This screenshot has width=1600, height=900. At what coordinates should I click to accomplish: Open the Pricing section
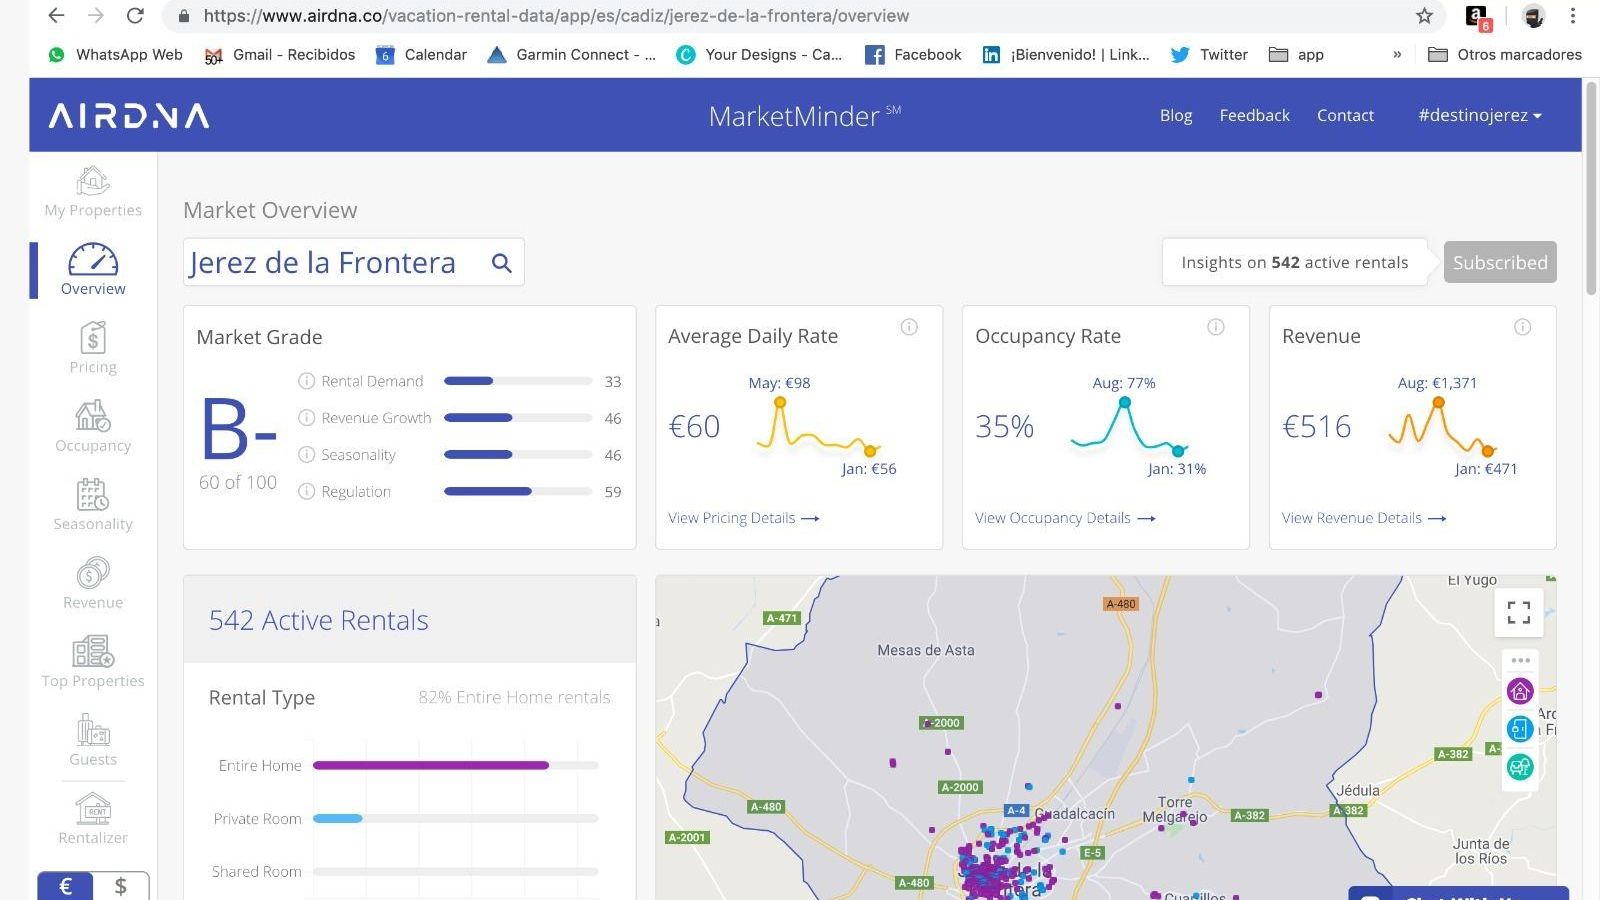[x=92, y=348]
